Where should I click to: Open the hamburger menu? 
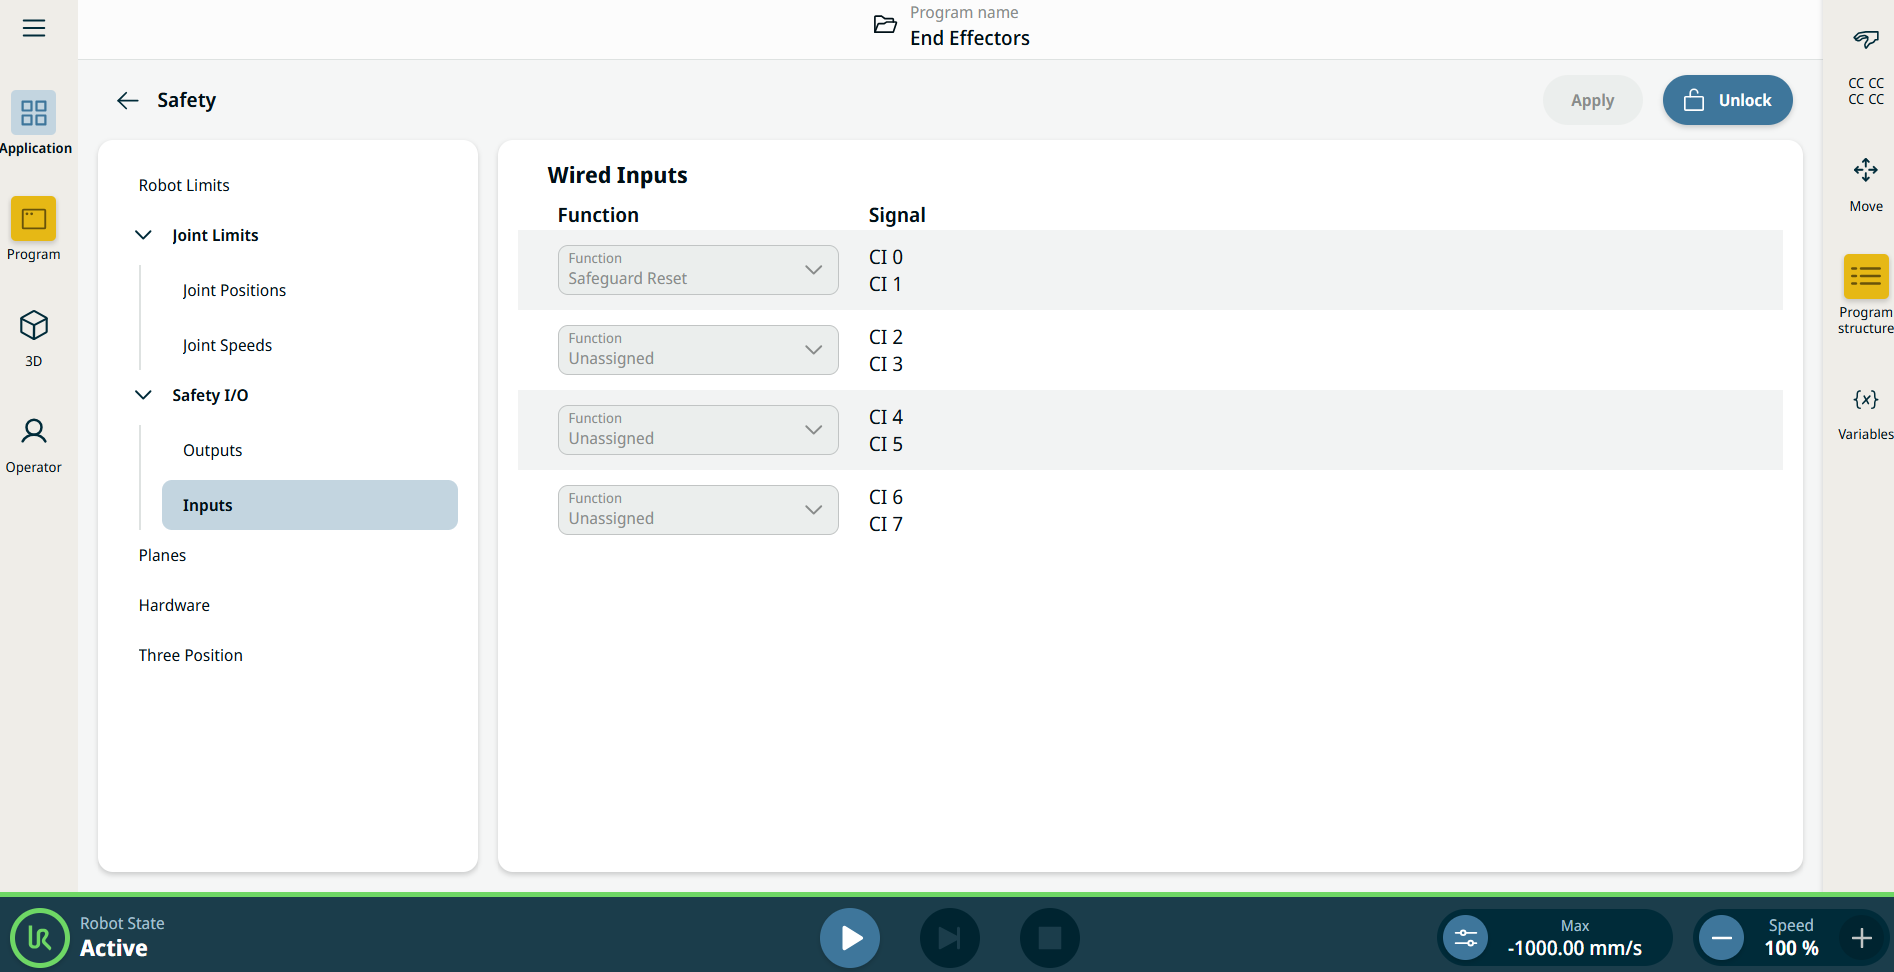[34, 28]
